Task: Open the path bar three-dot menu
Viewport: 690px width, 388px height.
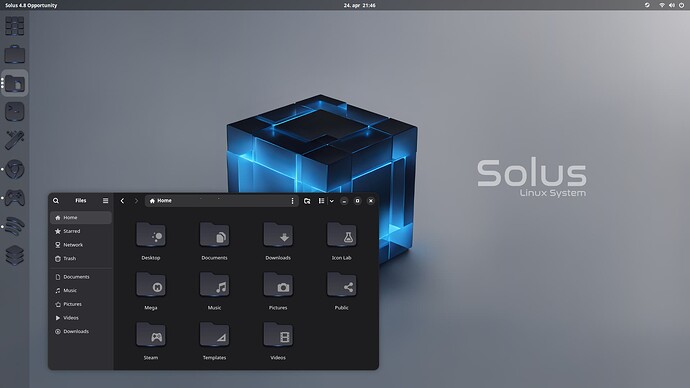Action: [x=293, y=201]
